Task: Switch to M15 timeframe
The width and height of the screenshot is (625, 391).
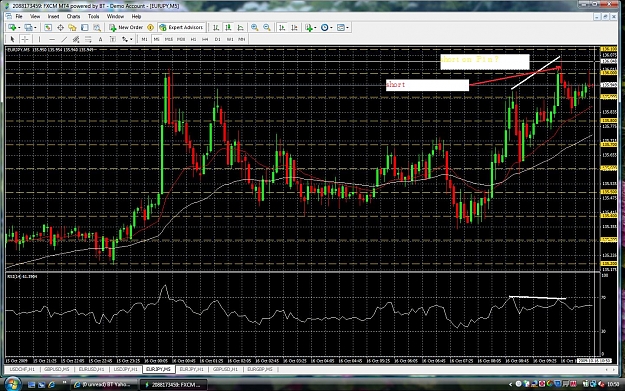Action: coord(169,39)
